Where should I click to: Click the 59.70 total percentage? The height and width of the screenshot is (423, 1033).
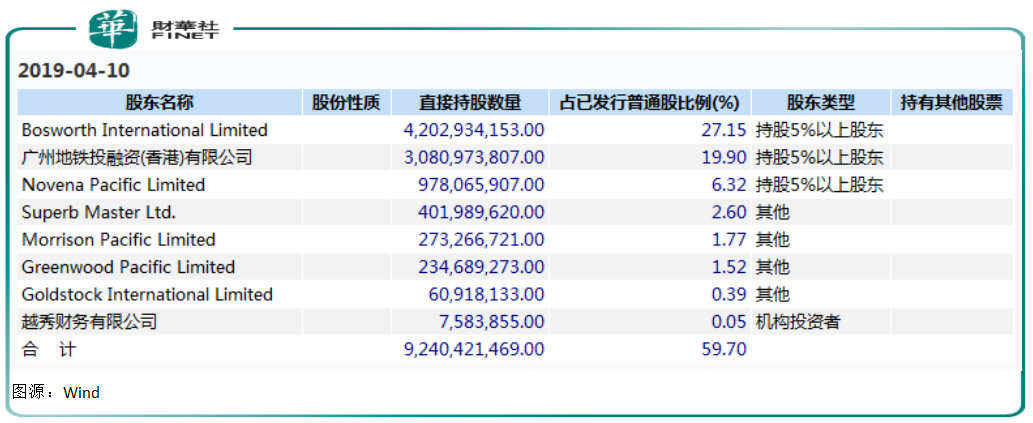click(724, 349)
